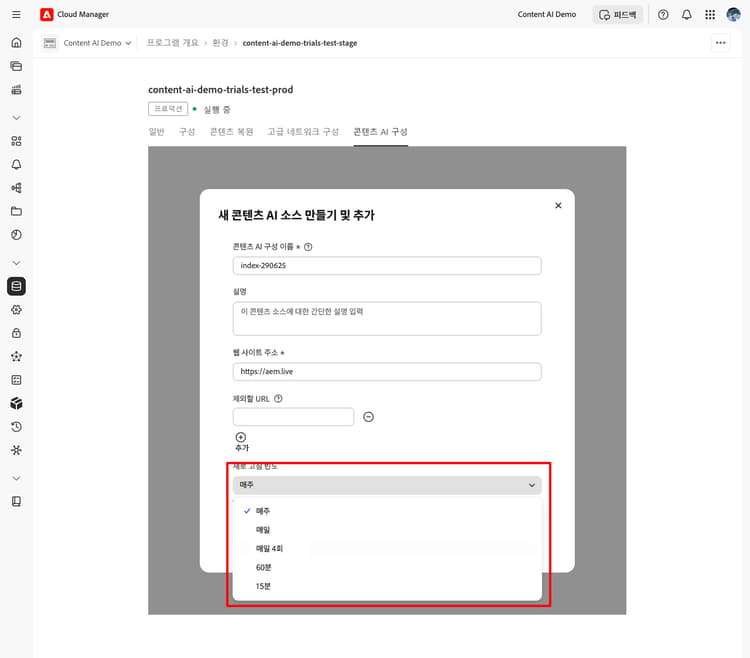Click the index-290625 name field
750x658 pixels.
tap(387, 266)
